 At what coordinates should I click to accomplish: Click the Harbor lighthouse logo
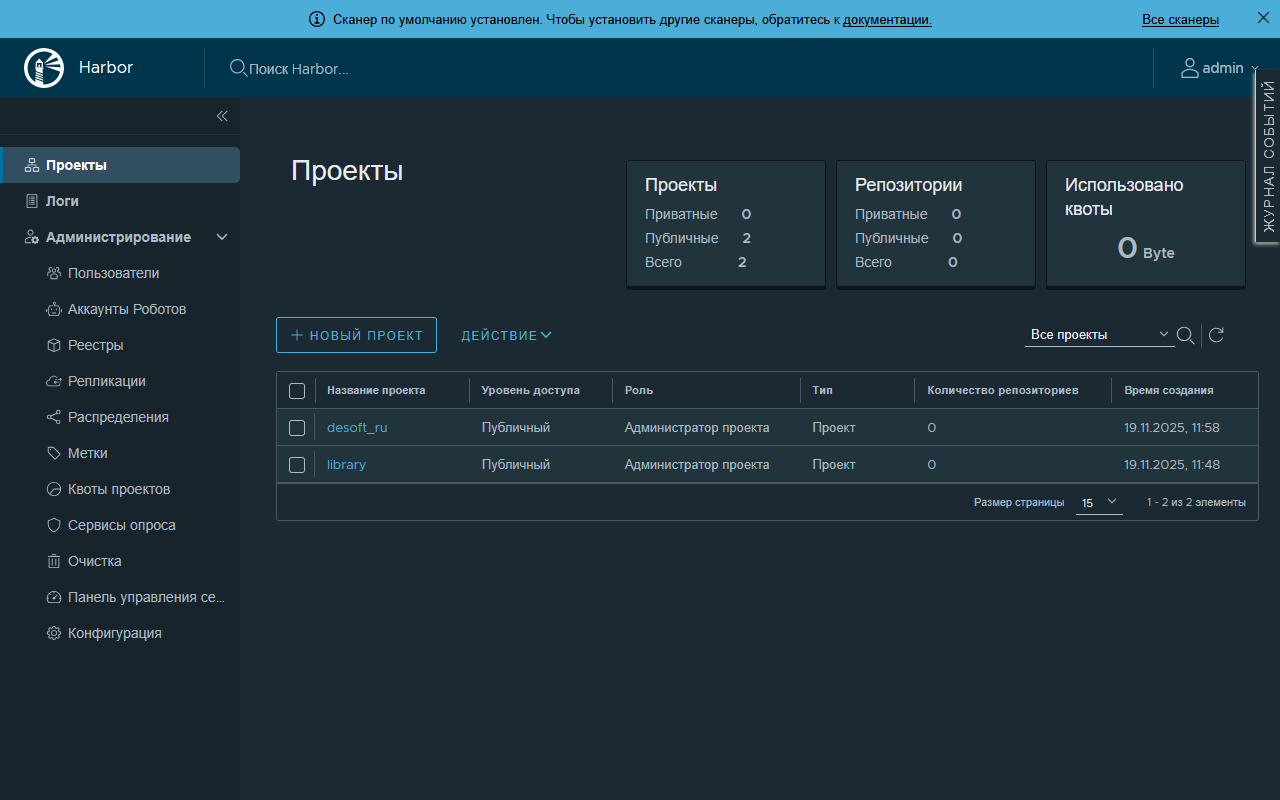pos(44,68)
